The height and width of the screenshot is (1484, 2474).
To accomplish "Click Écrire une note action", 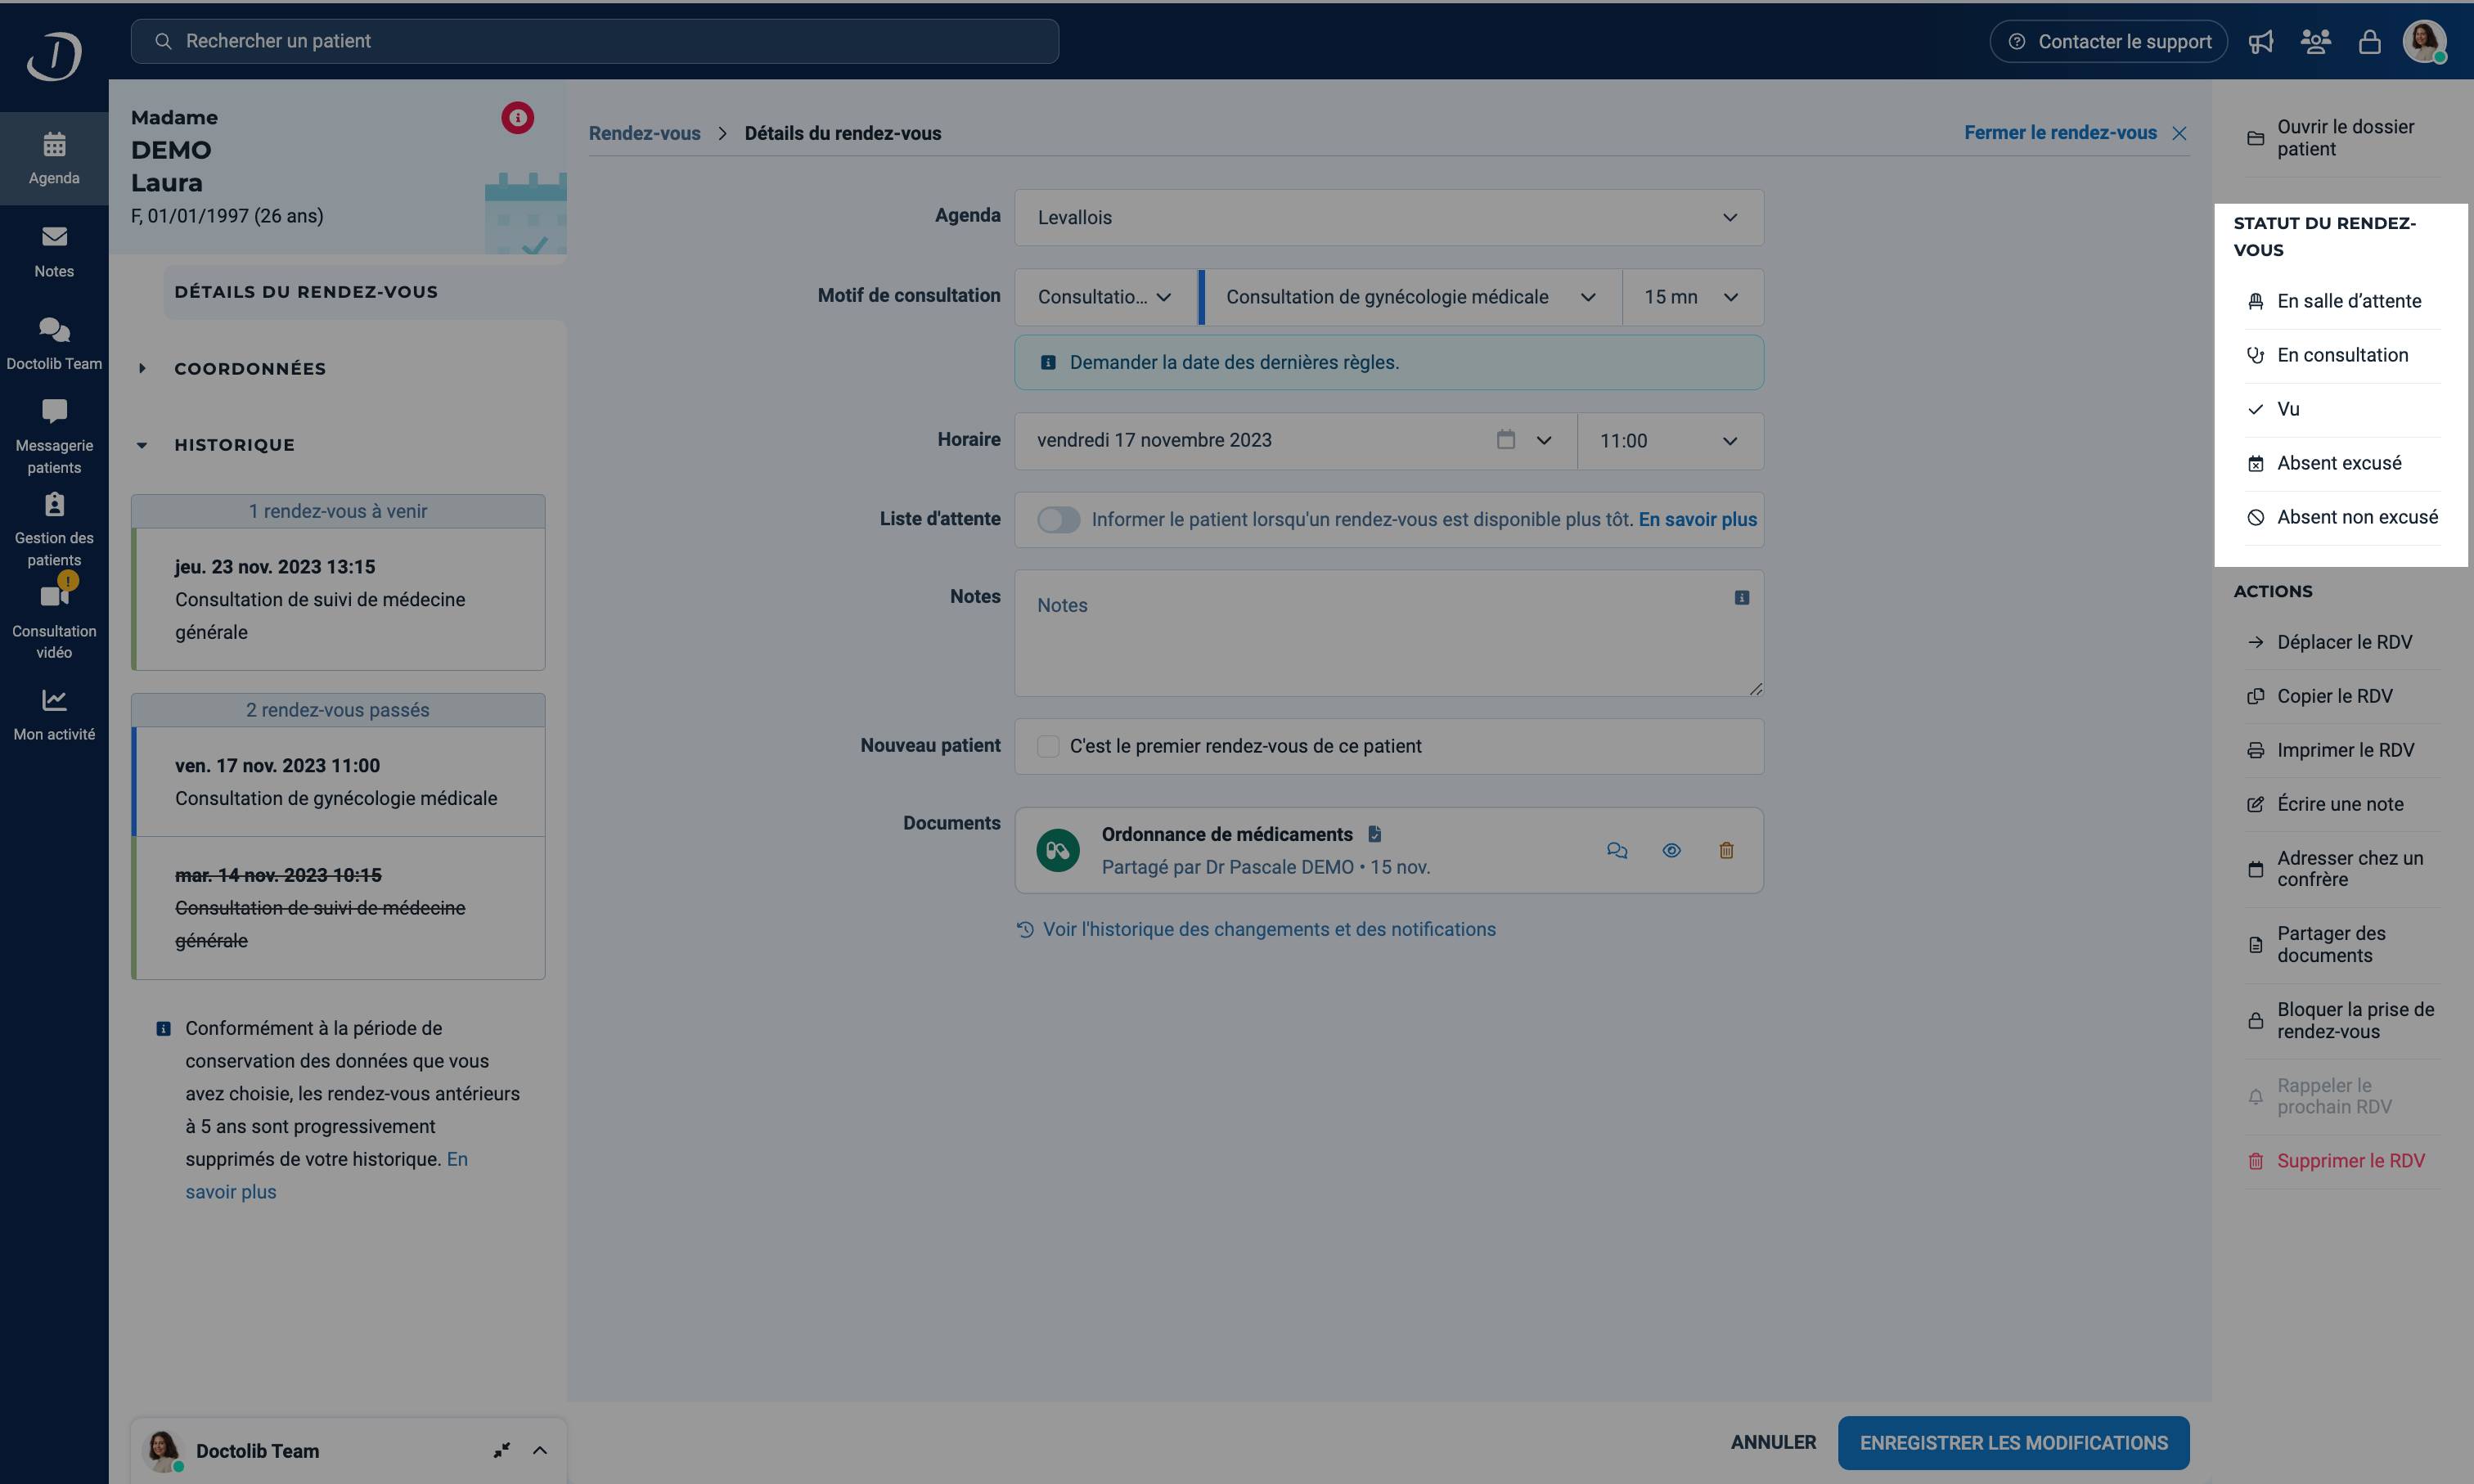I will point(2343,804).
